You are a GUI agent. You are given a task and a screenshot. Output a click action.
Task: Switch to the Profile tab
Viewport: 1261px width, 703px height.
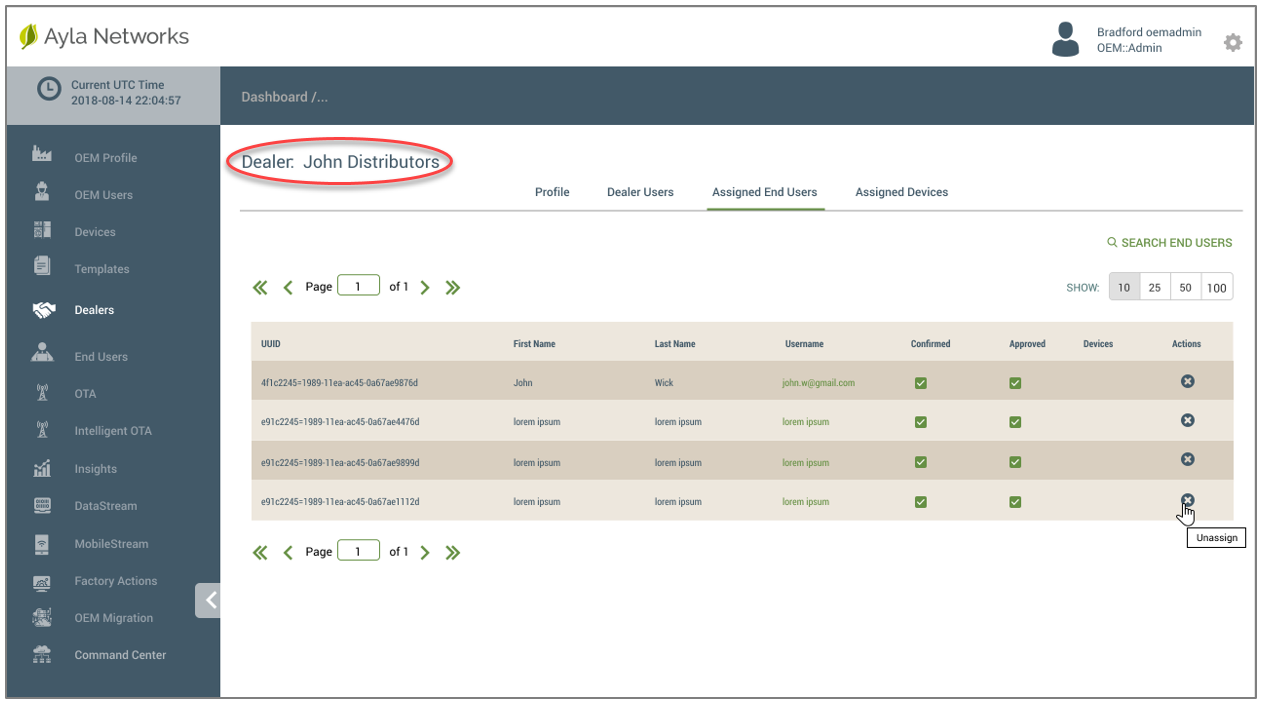tap(552, 192)
